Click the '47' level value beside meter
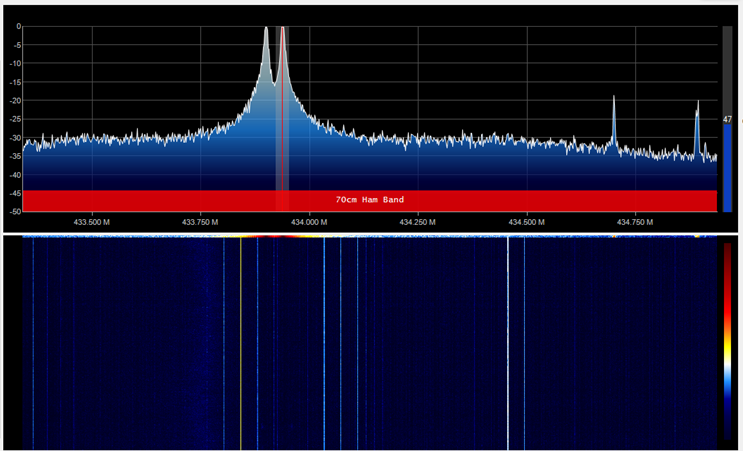Viewport: 743px width, 451px height. click(727, 120)
